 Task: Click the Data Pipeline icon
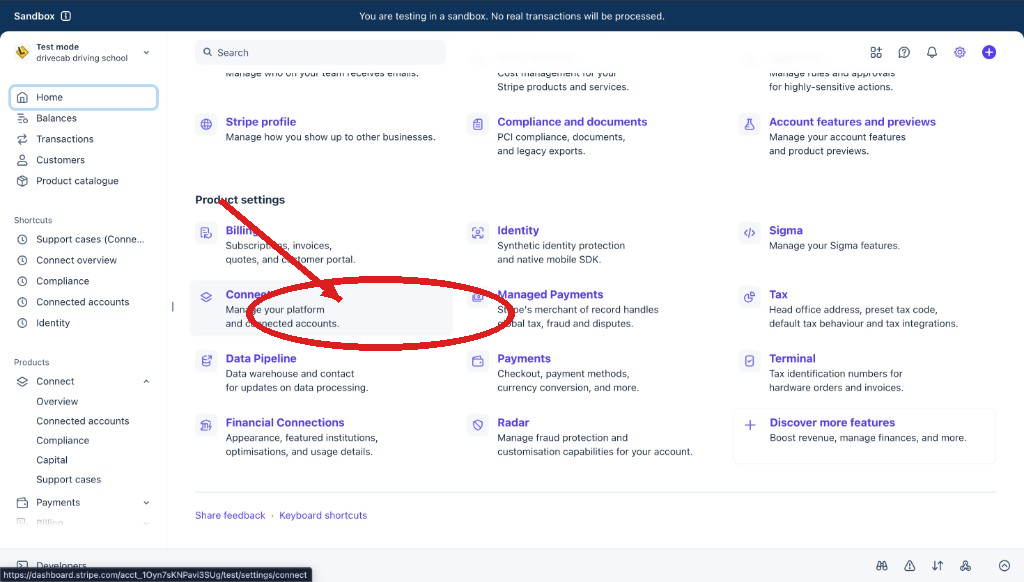coord(206,361)
